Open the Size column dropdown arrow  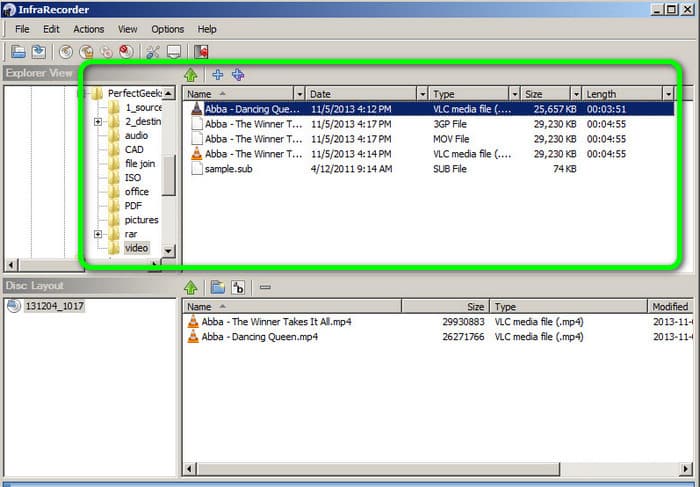click(576, 94)
